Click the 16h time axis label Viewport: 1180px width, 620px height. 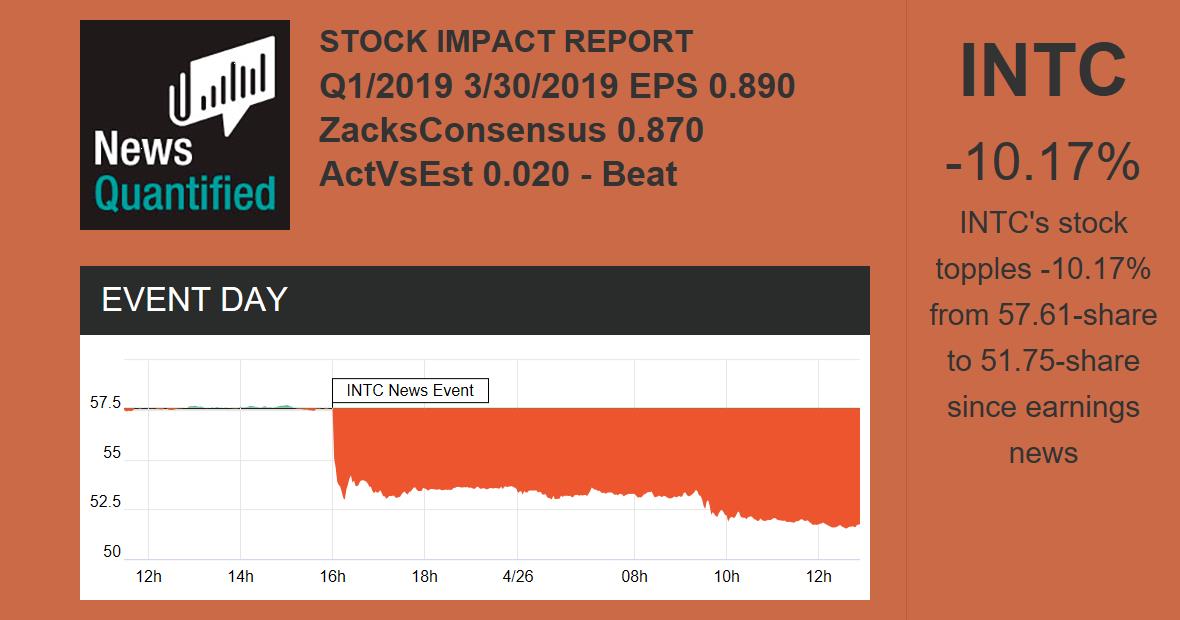click(332, 576)
